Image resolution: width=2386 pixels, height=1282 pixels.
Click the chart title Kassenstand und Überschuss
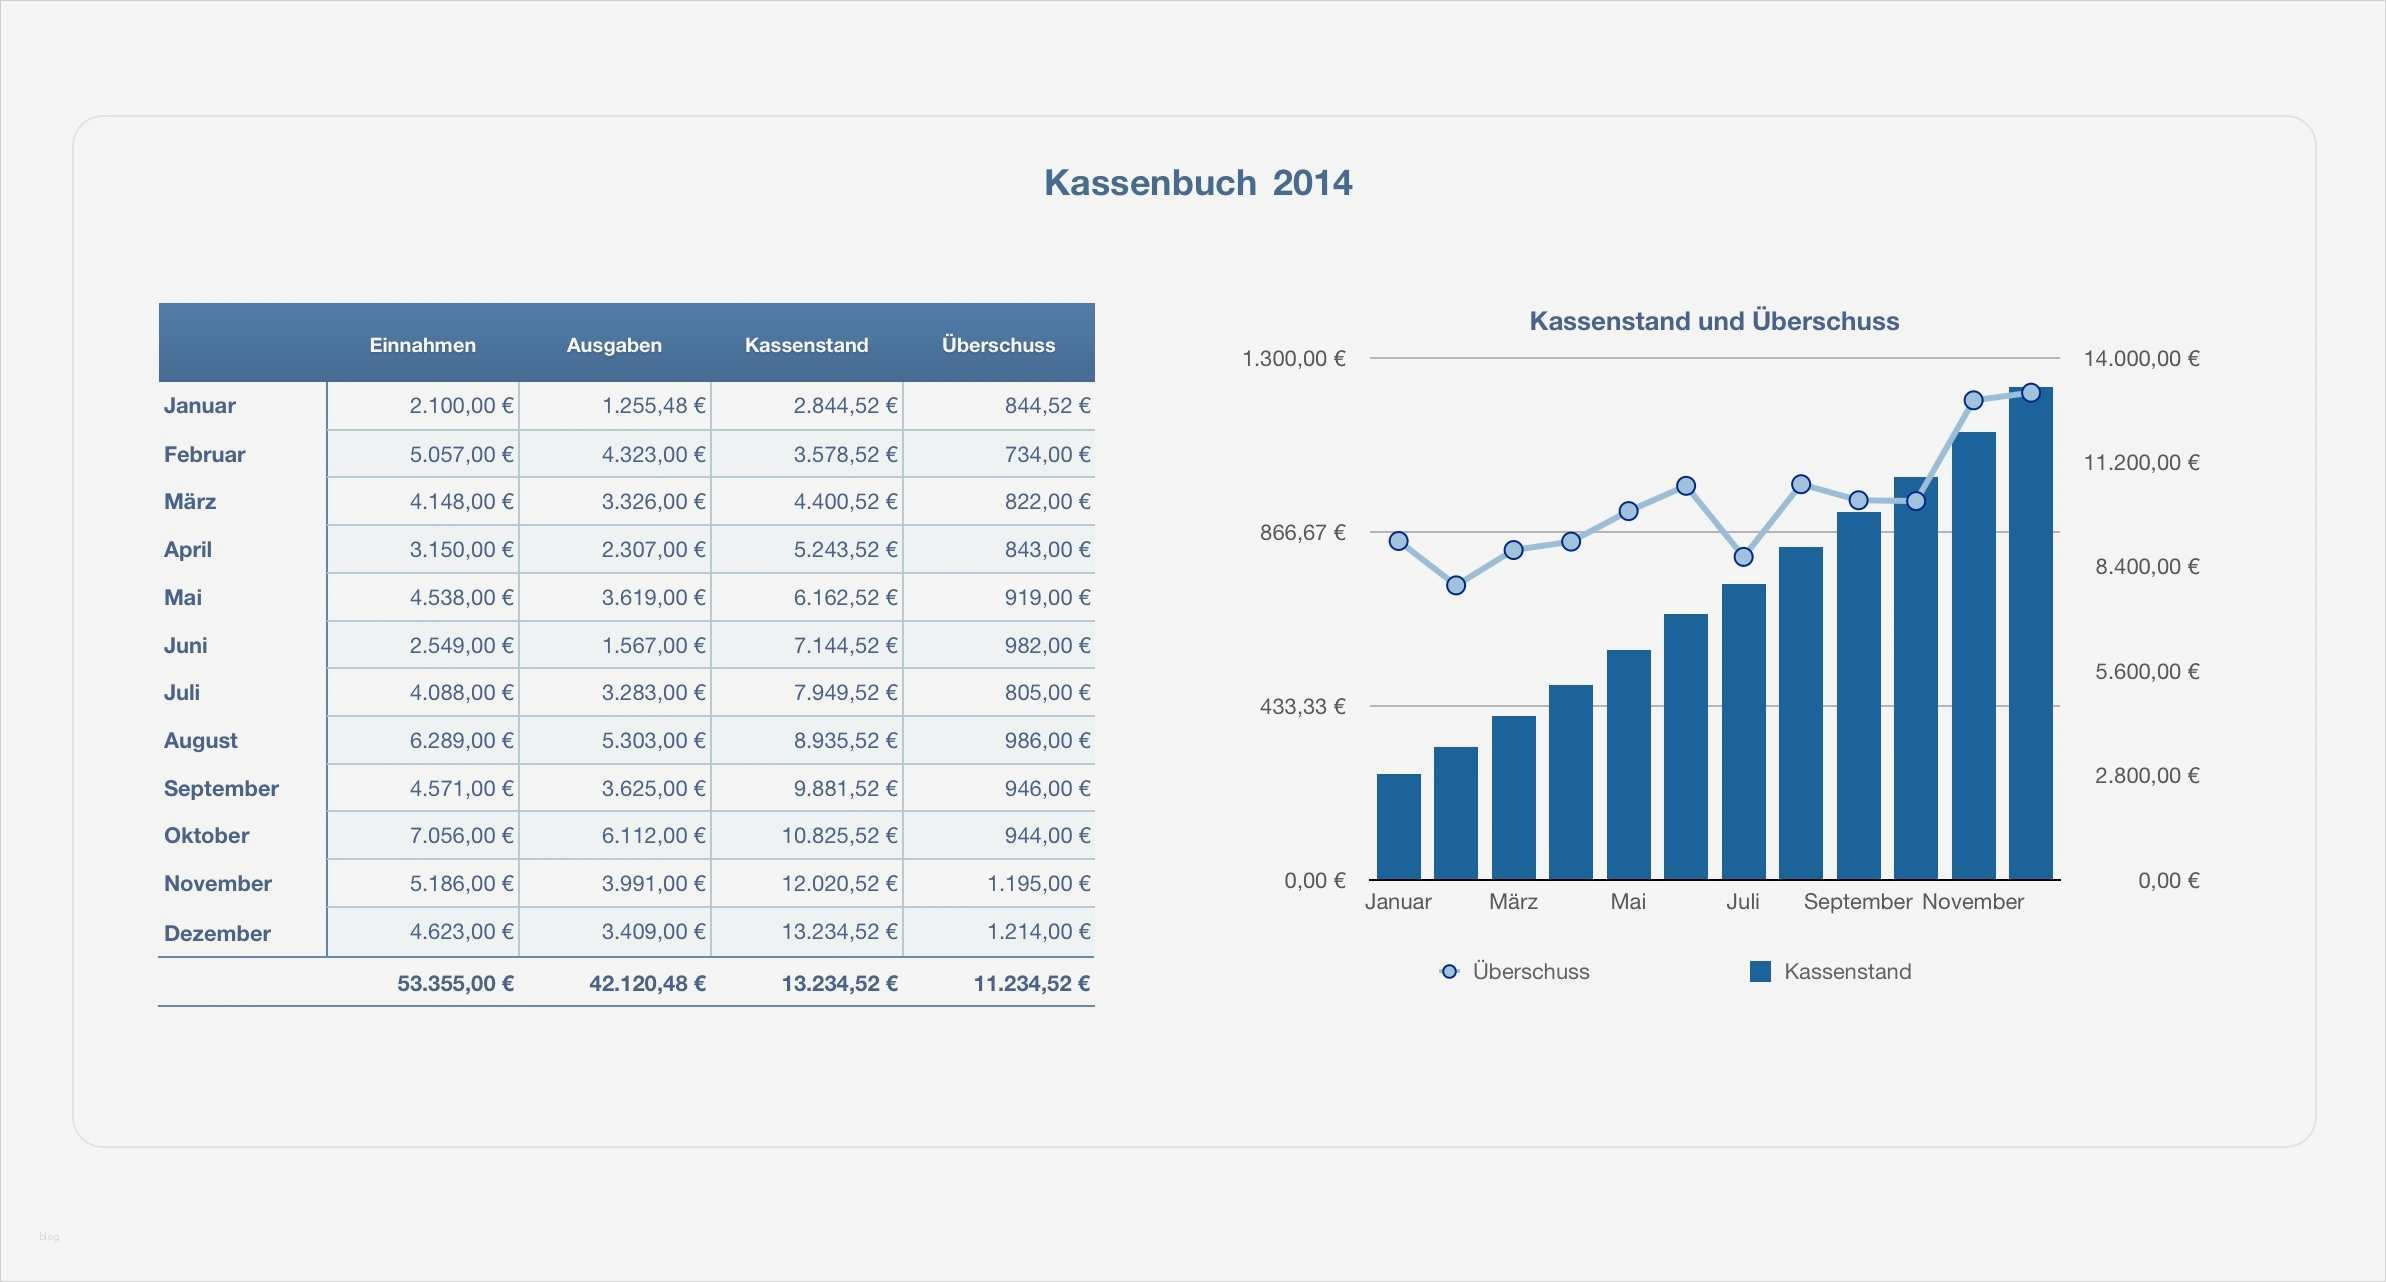[1714, 321]
